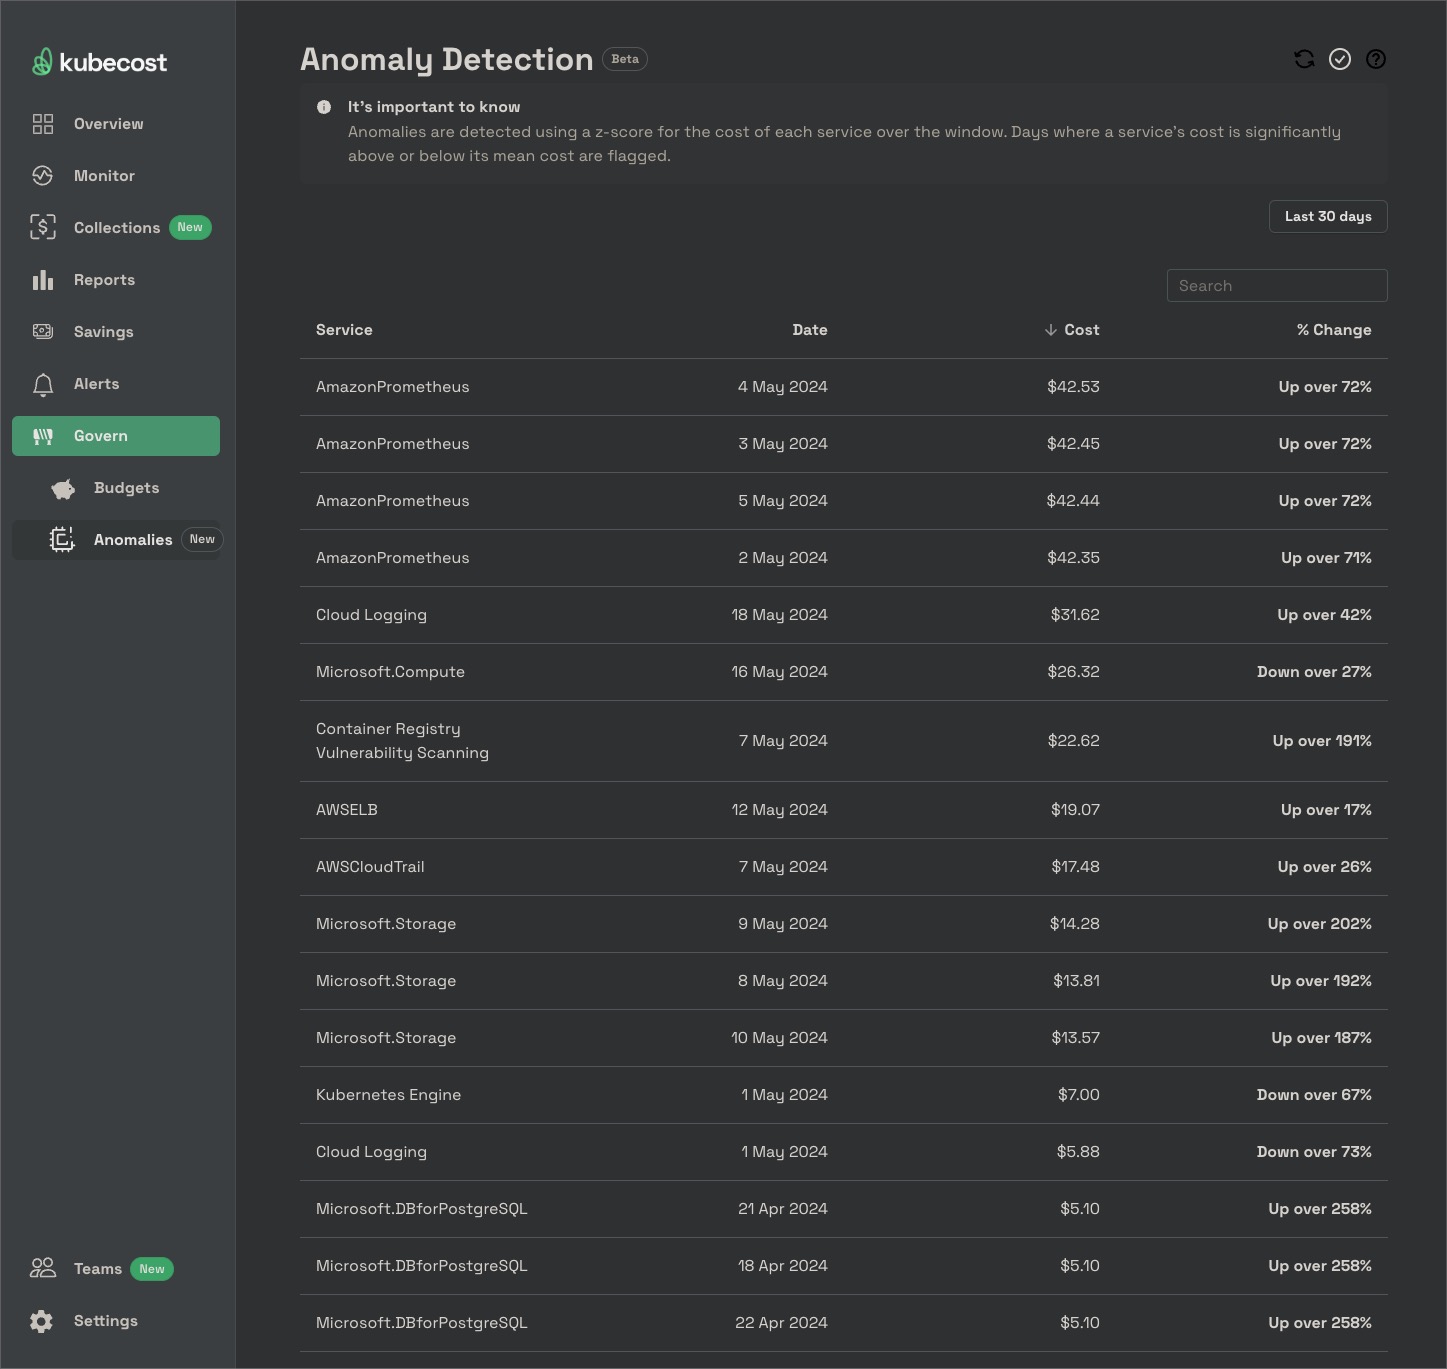This screenshot has height=1369, width=1447.
Task: Select Alerts in the sidebar
Action: pos(116,384)
